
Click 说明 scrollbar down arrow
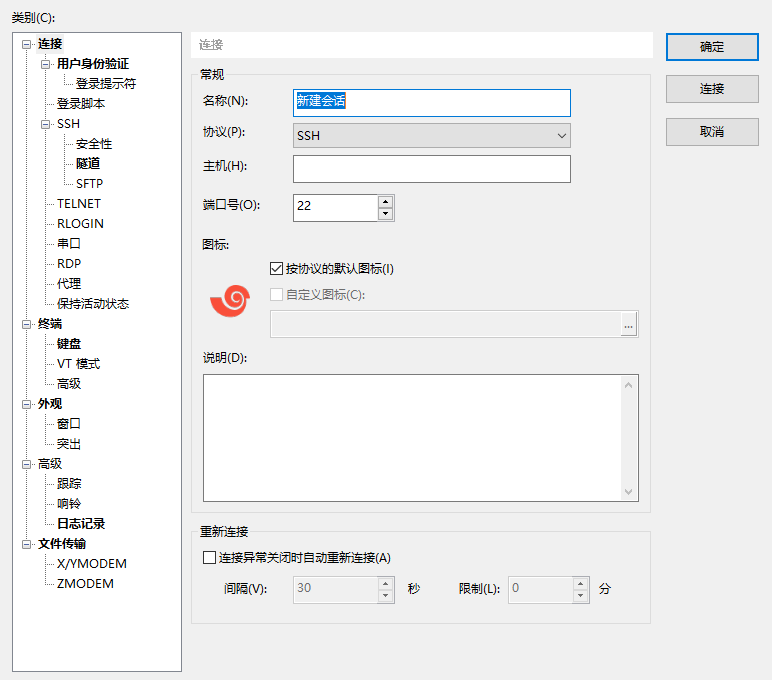(628, 491)
